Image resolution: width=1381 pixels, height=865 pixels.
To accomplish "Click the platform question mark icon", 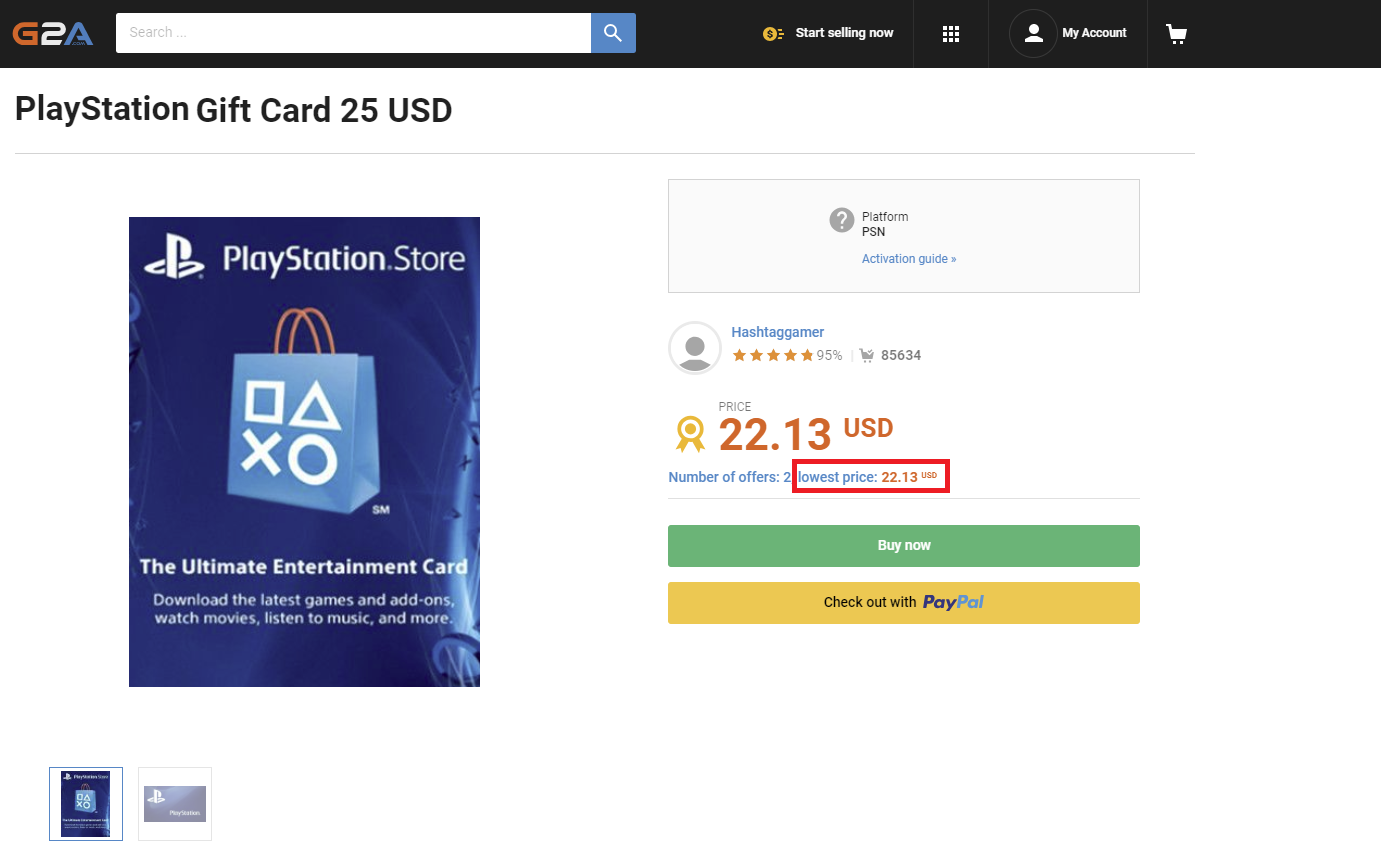I will 842,220.
